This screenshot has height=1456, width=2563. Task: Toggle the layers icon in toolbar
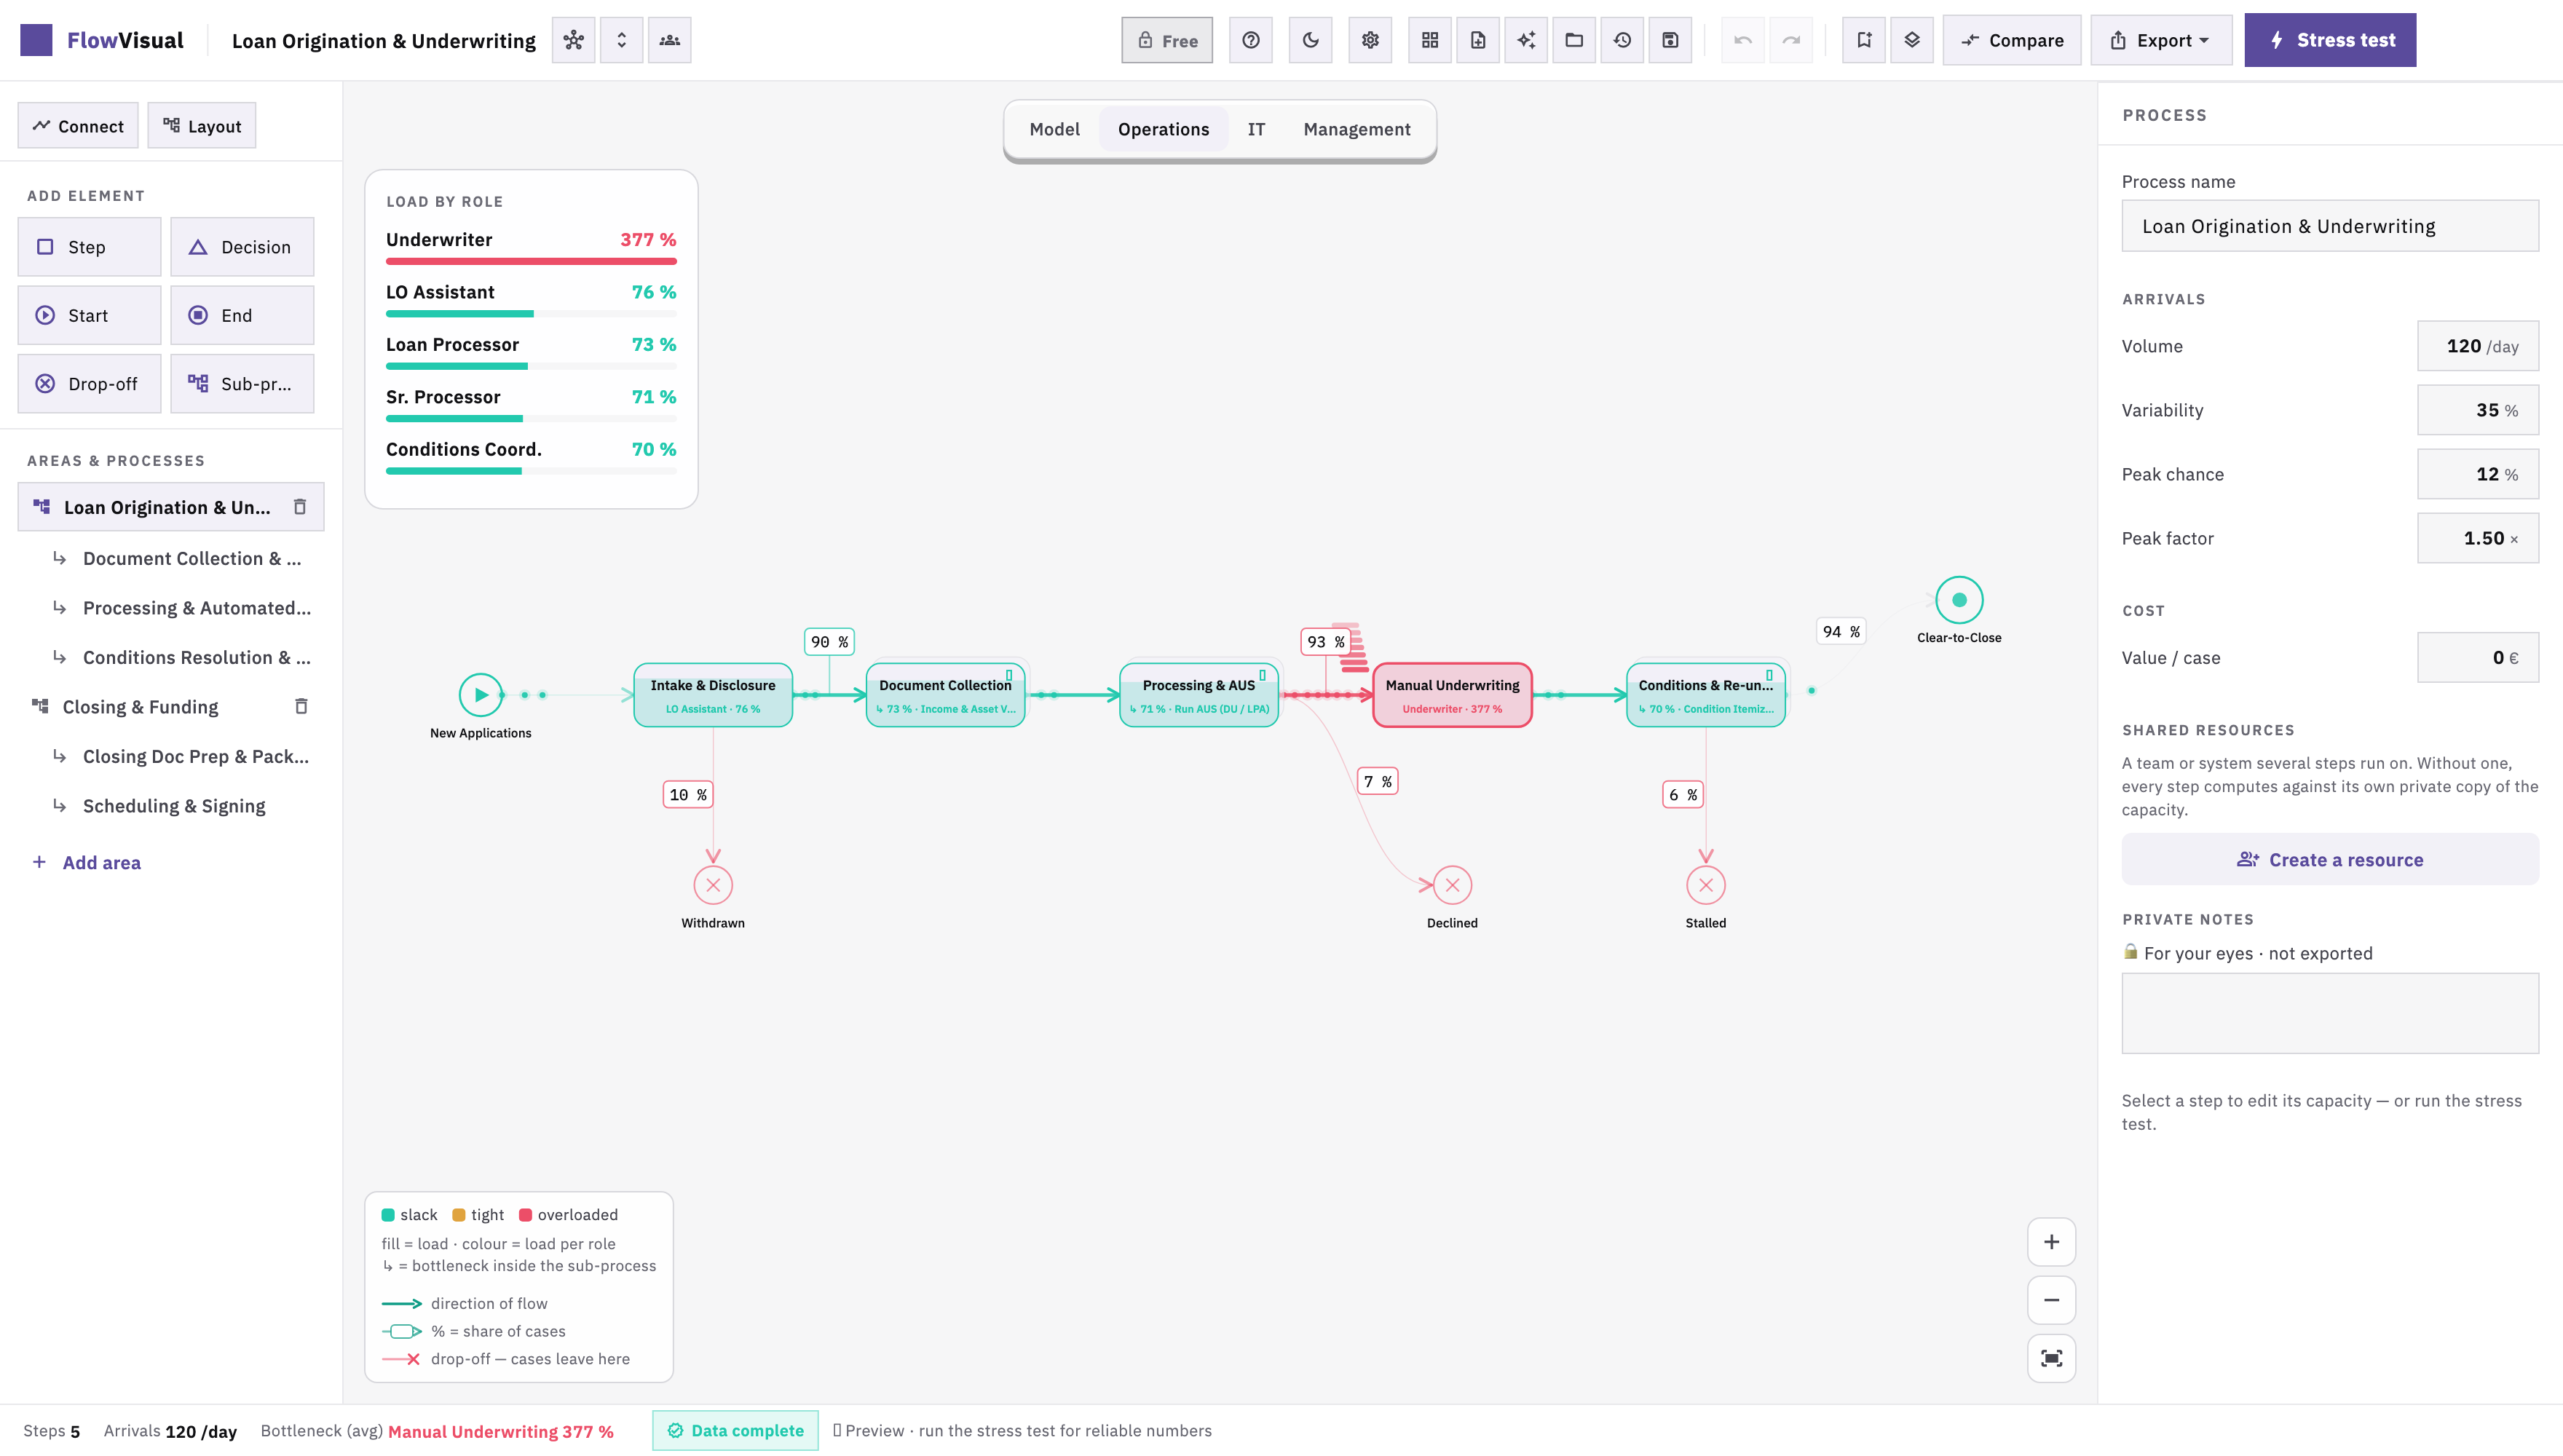1912,40
